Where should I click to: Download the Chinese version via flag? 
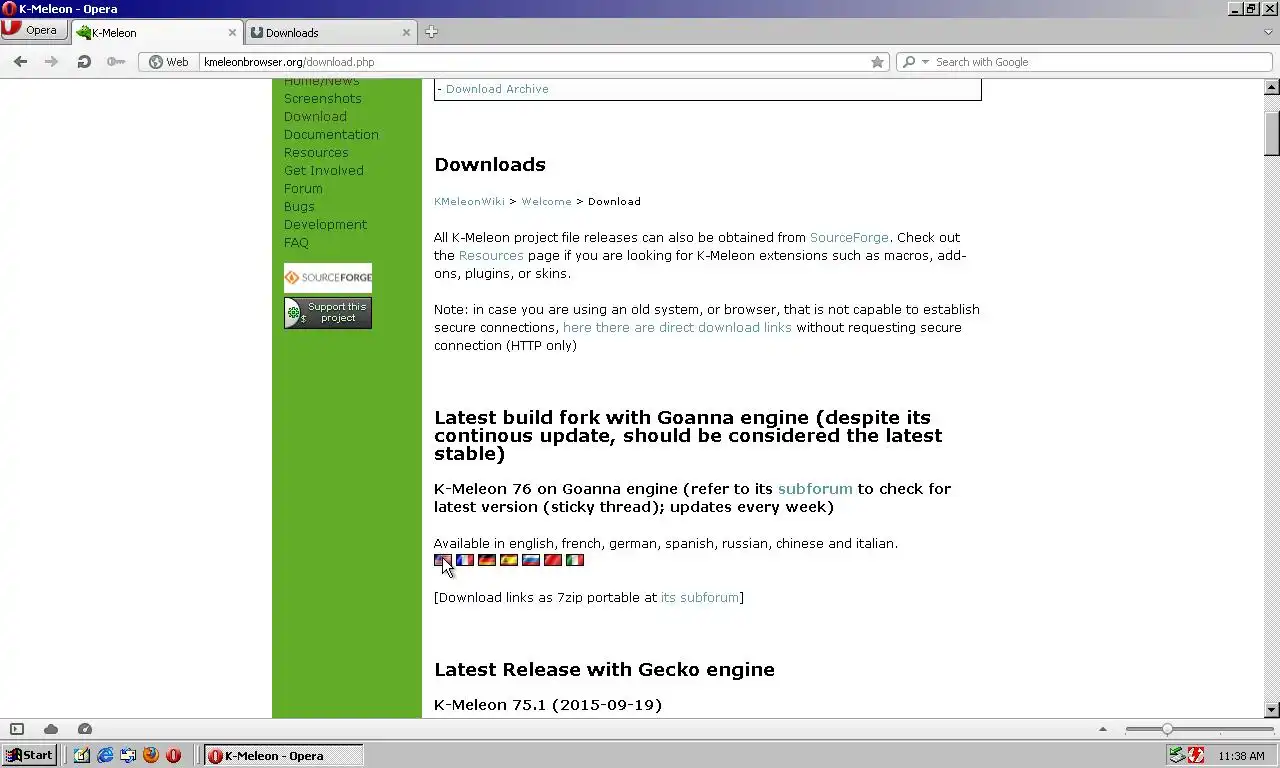pyautogui.click(x=553, y=560)
